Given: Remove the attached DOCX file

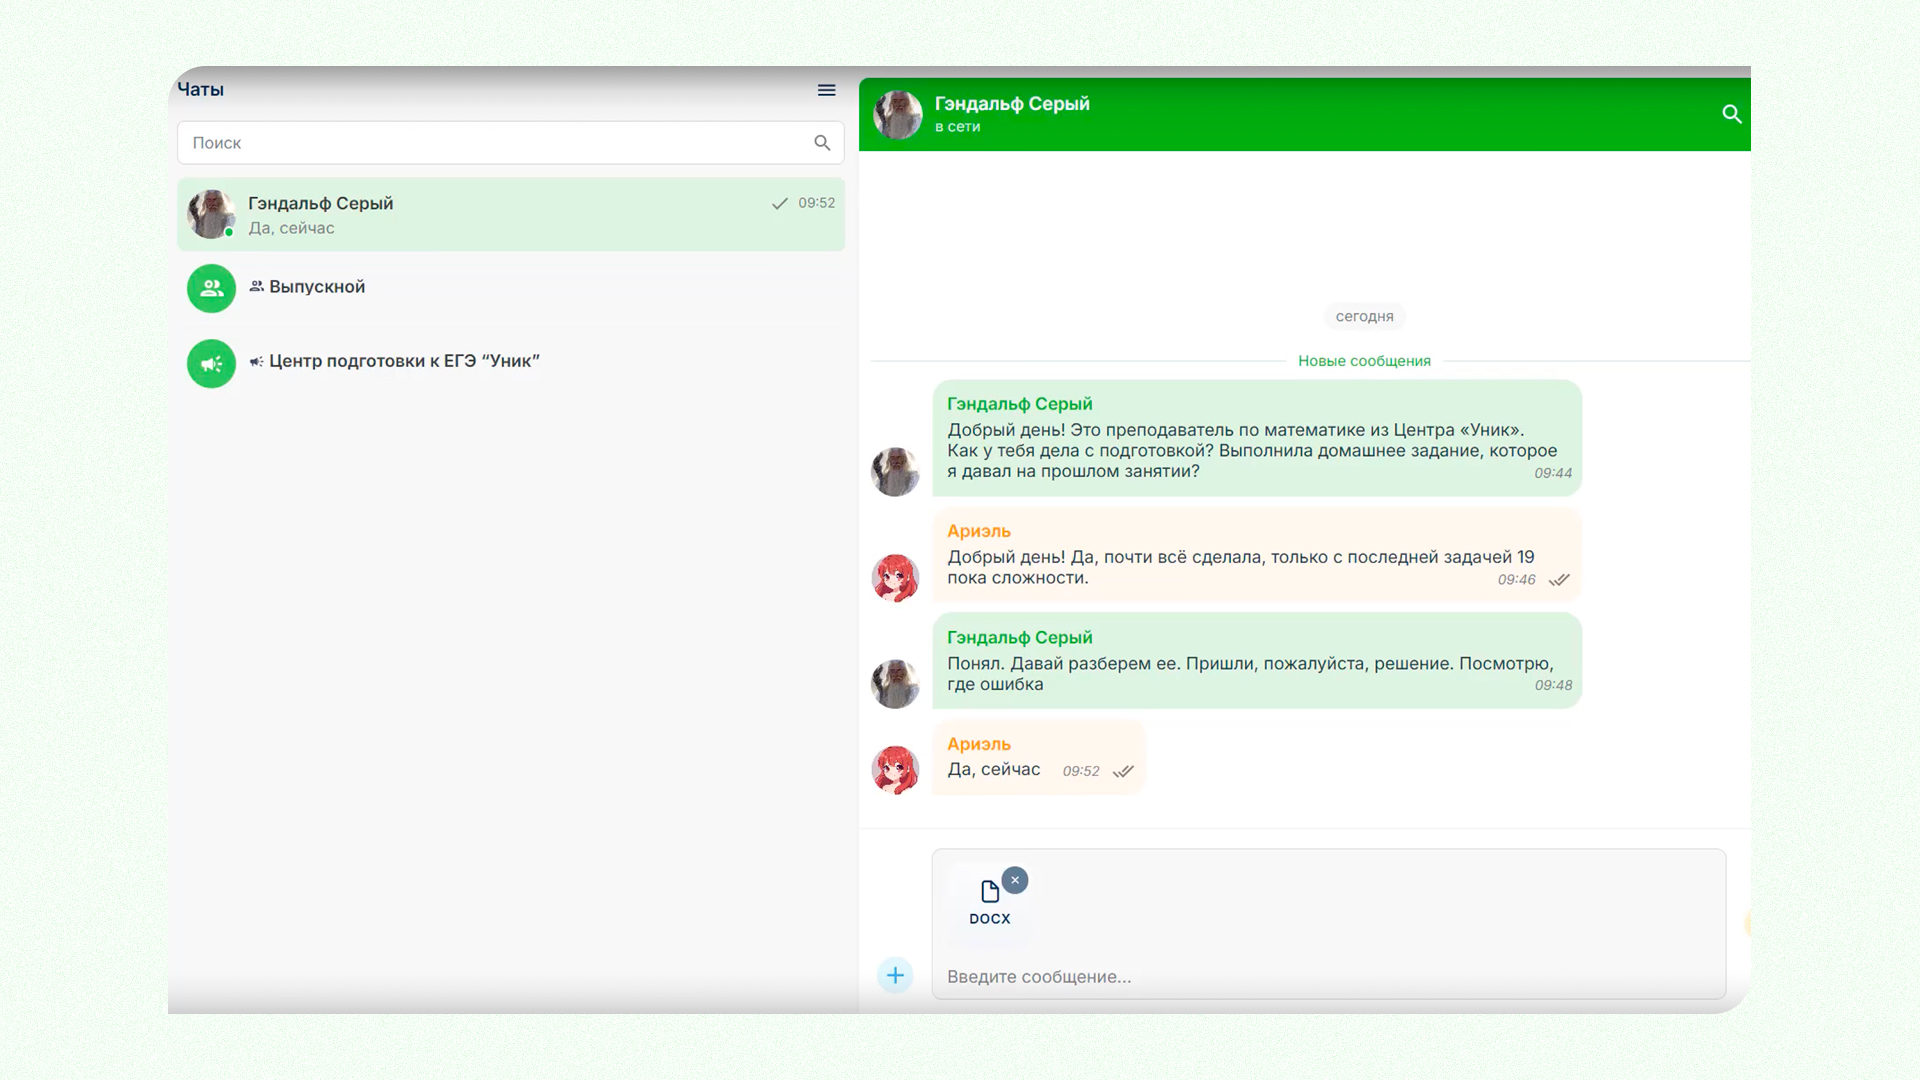Looking at the screenshot, I should 1015,880.
